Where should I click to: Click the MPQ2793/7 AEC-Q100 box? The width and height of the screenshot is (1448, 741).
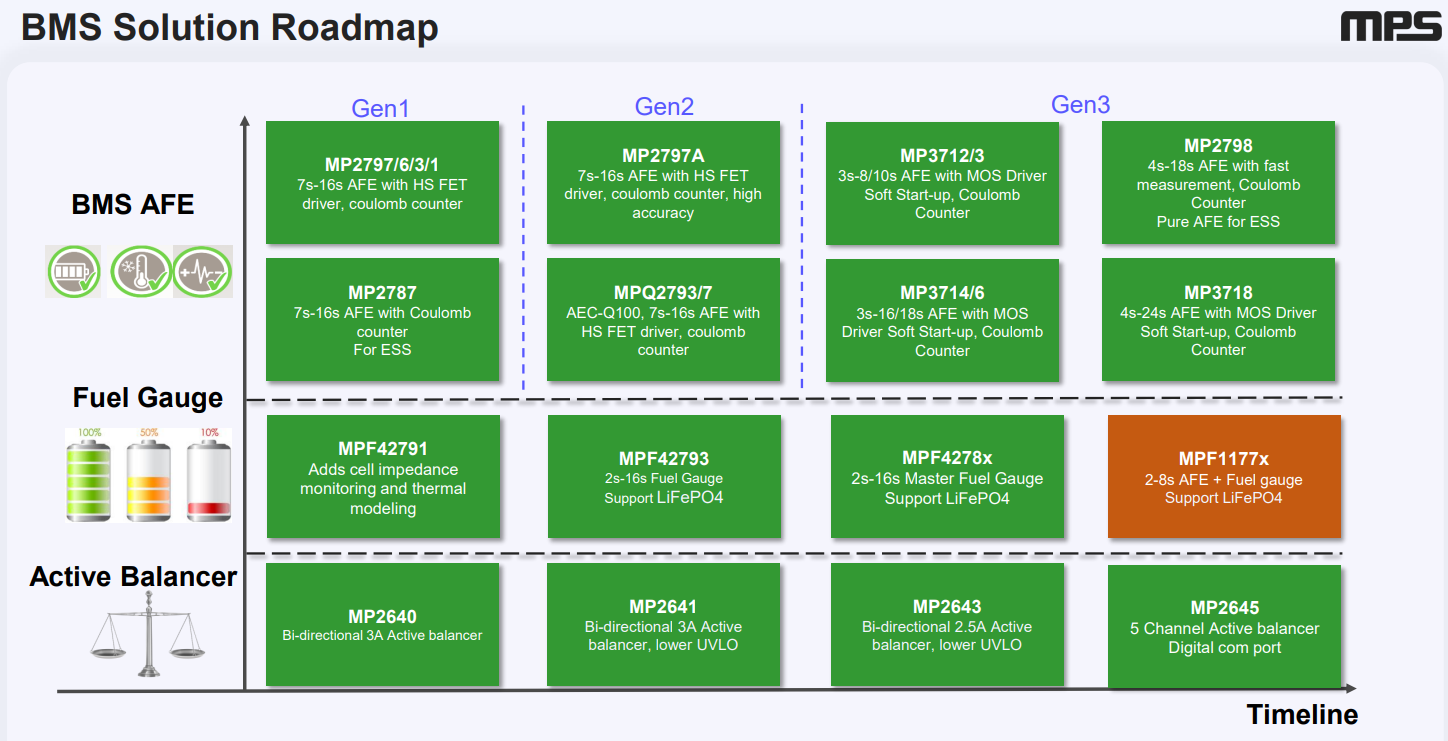663,320
